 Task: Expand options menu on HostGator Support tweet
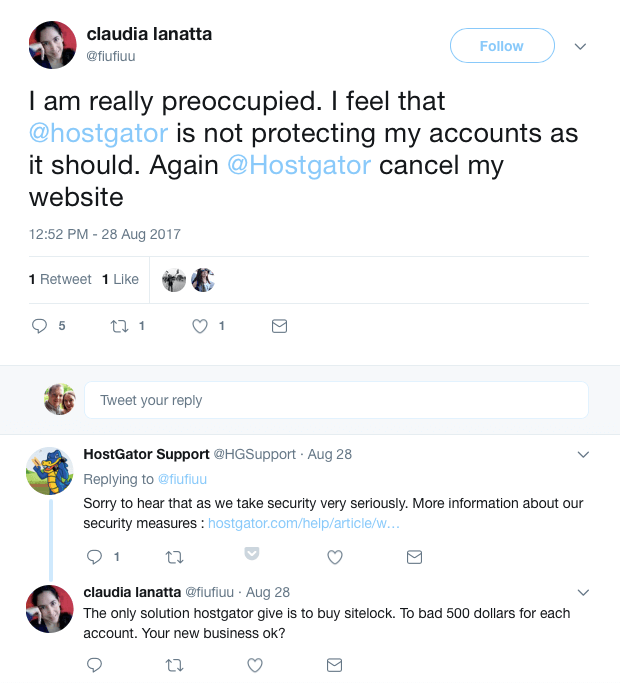(584, 454)
